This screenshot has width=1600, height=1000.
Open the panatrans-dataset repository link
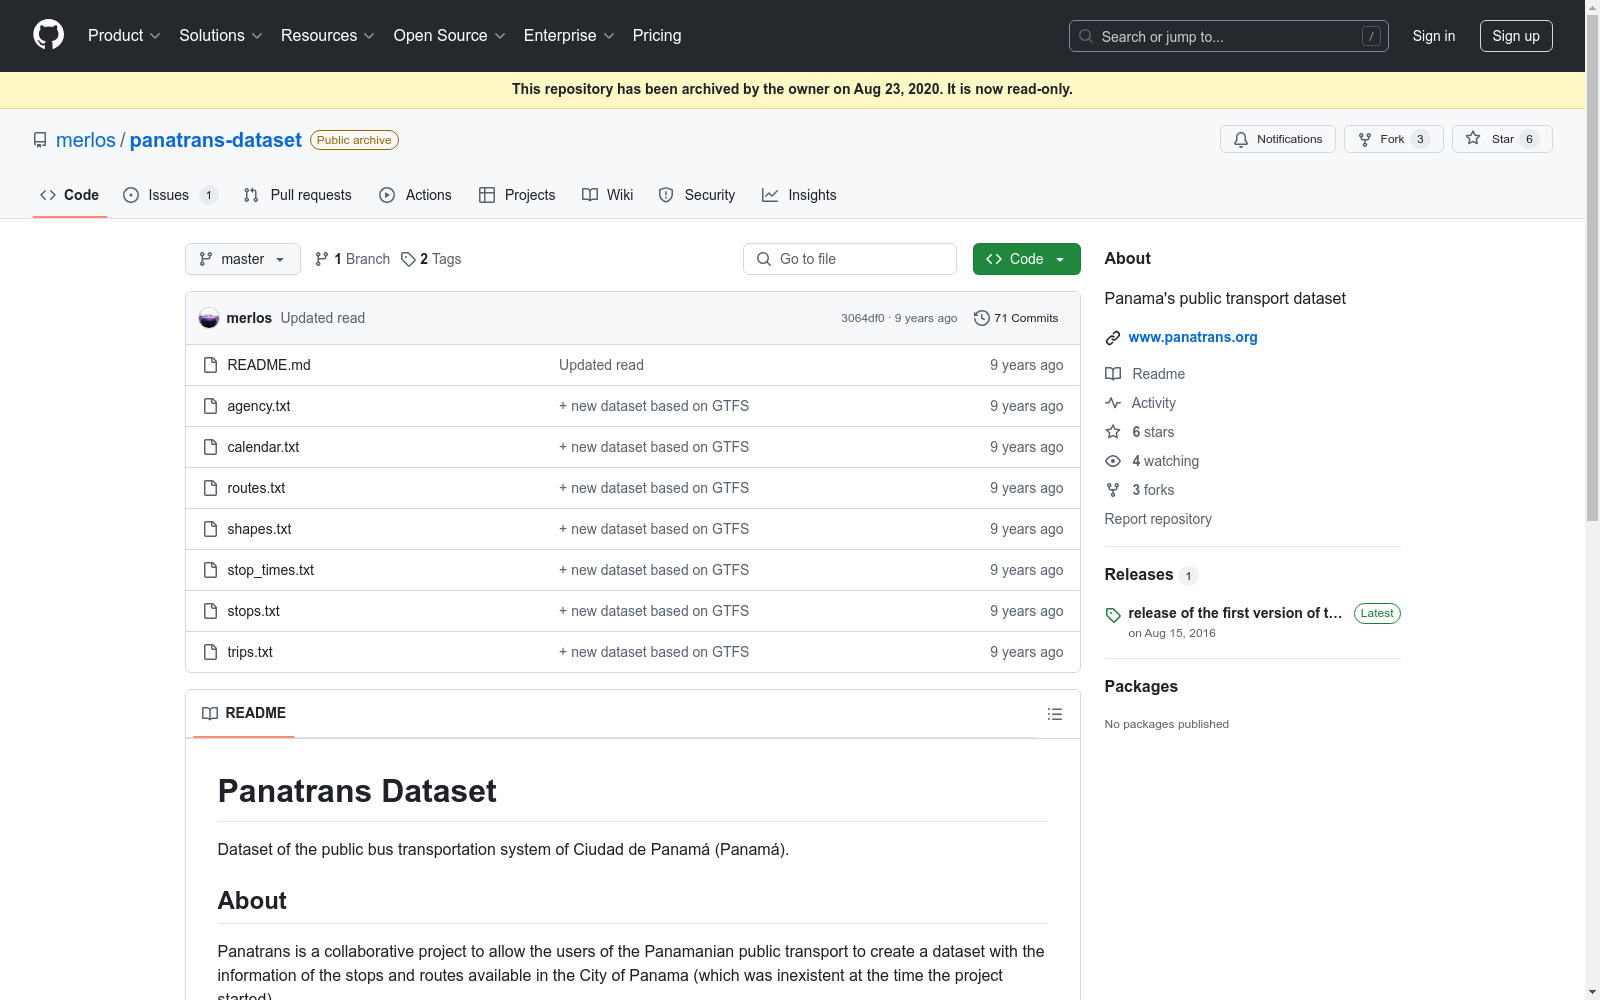click(216, 140)
